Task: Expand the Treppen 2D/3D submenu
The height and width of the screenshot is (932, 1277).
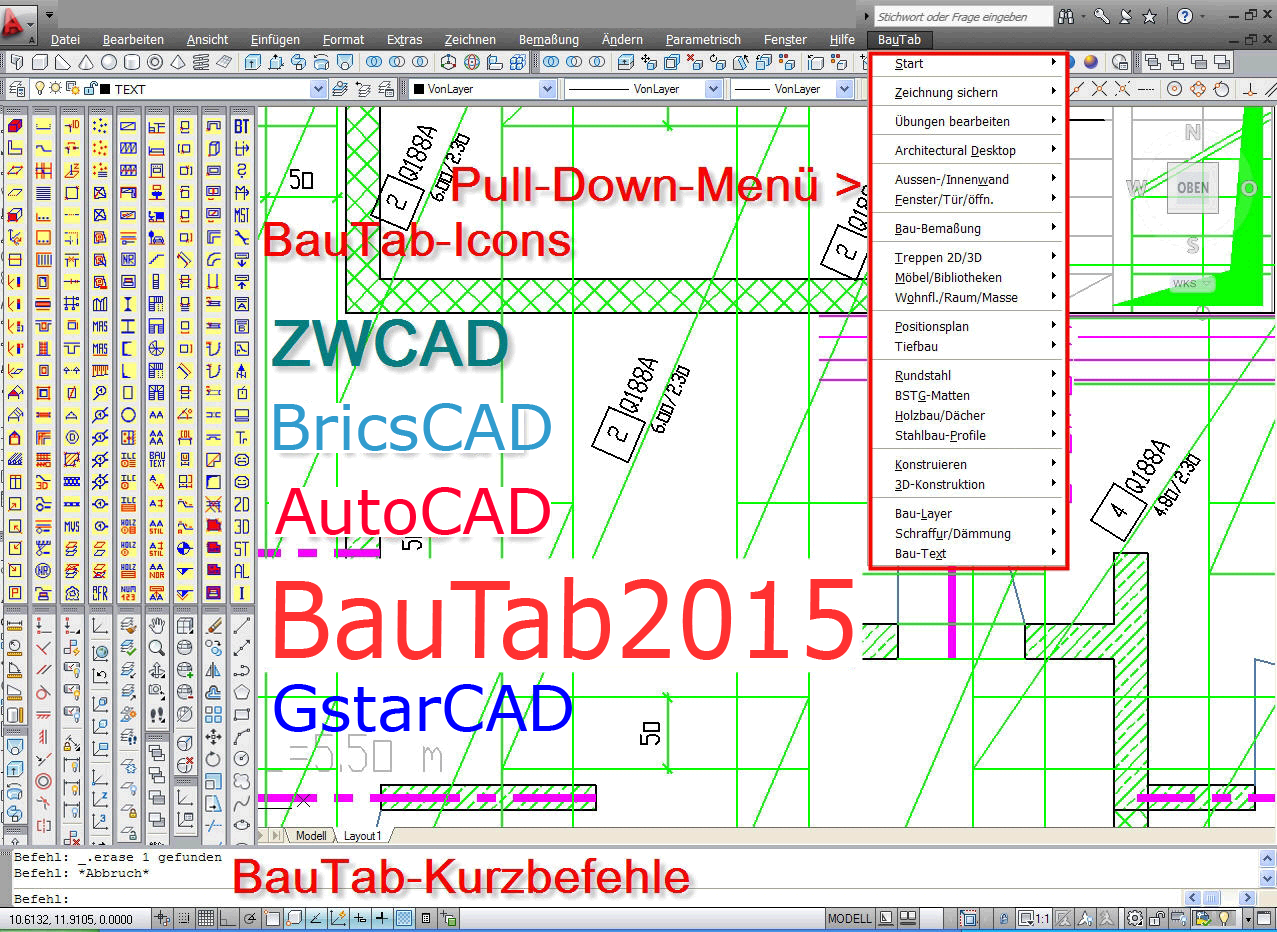Action: 969,257
